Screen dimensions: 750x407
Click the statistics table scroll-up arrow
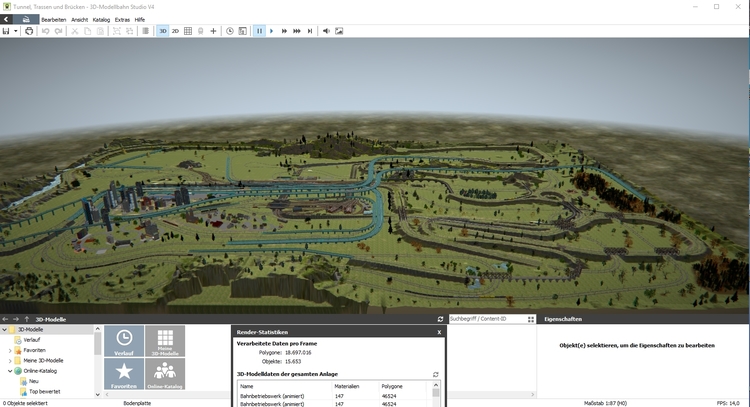(x=436, y=385)
